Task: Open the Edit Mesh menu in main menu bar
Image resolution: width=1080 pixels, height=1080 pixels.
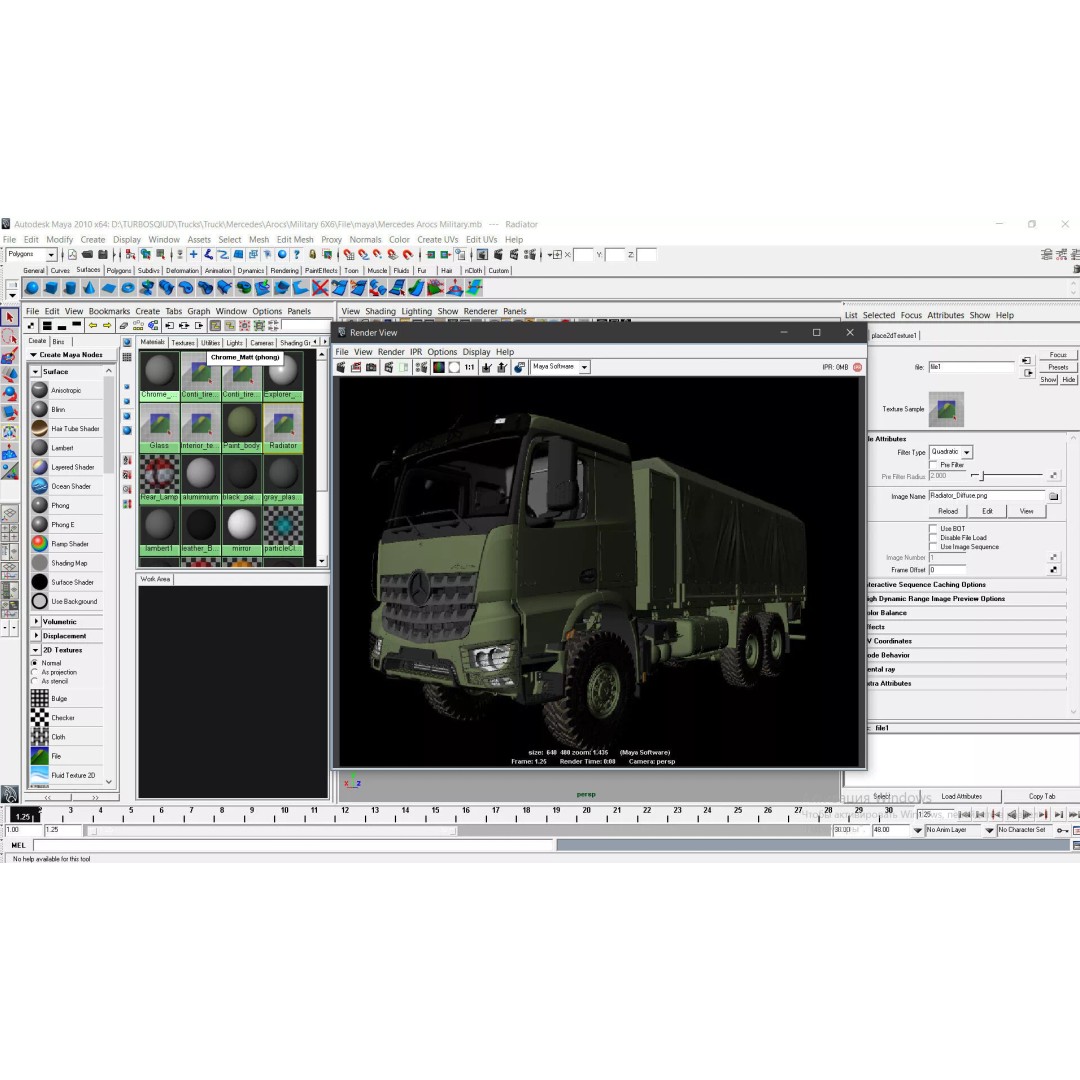Action: (295, 240)
